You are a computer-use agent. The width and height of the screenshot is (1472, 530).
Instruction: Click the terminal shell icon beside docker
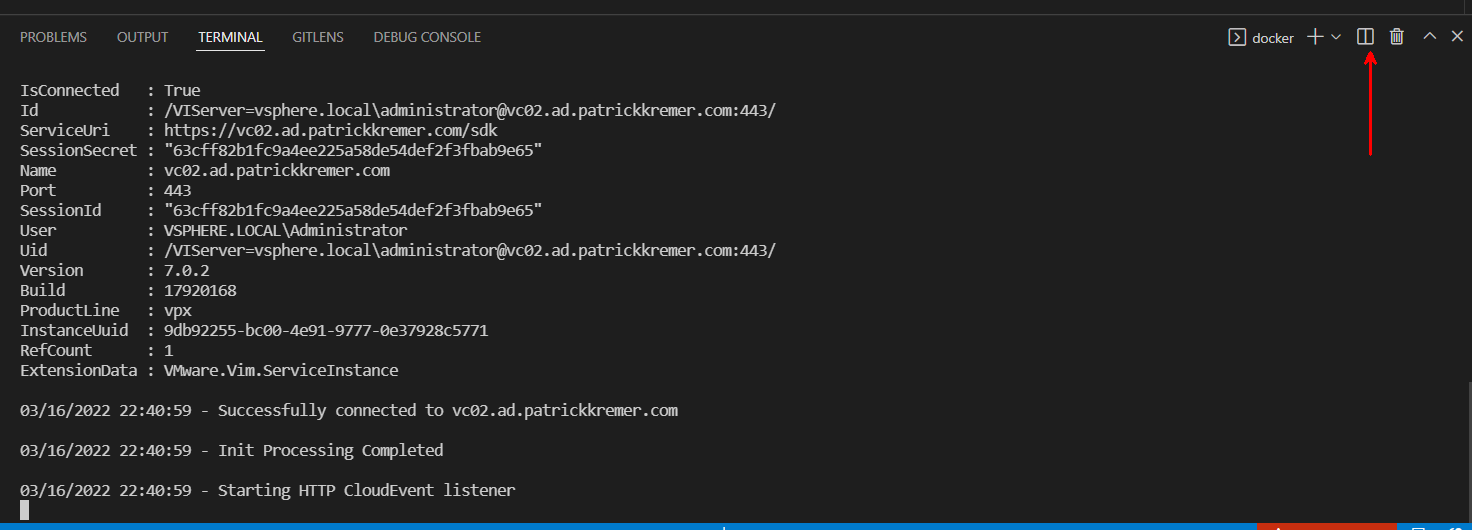pyautogui.click(x=1237, y=37)
